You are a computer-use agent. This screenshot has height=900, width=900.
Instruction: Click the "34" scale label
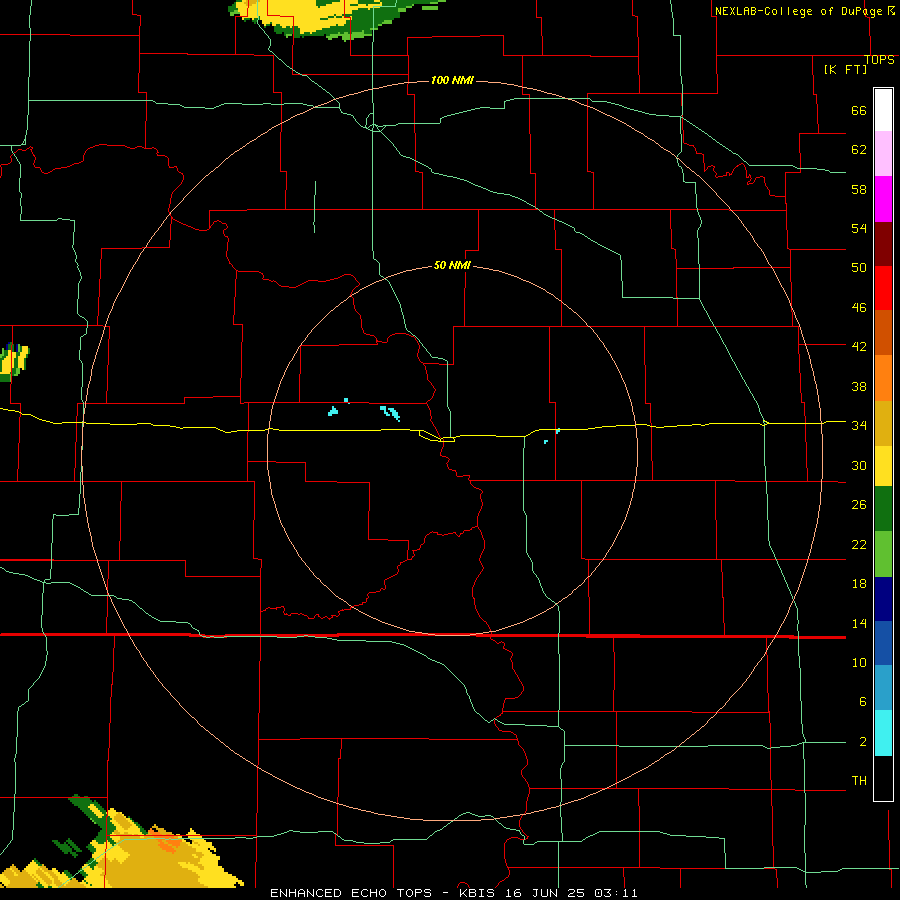pyautogui.click(x=859, y=426)
